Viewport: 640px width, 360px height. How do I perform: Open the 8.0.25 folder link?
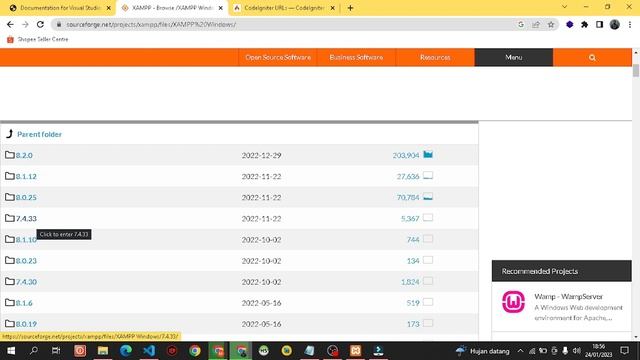pyautogui.click(x=26, y=197)
